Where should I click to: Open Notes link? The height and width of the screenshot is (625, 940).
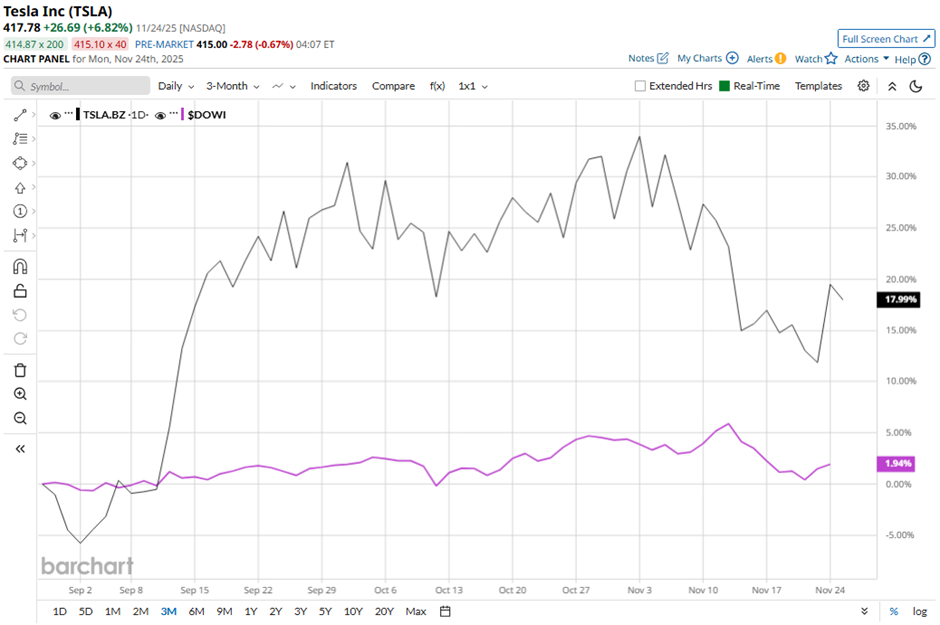pos(648,58)
